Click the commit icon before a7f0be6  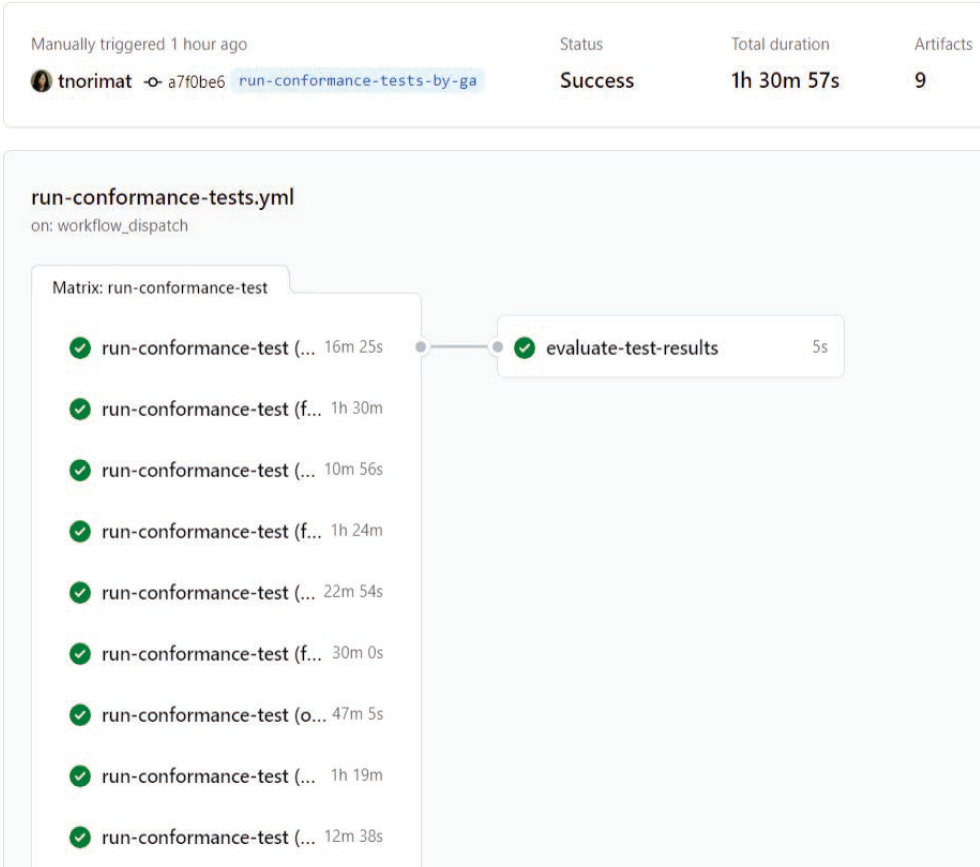pos(152,81)
